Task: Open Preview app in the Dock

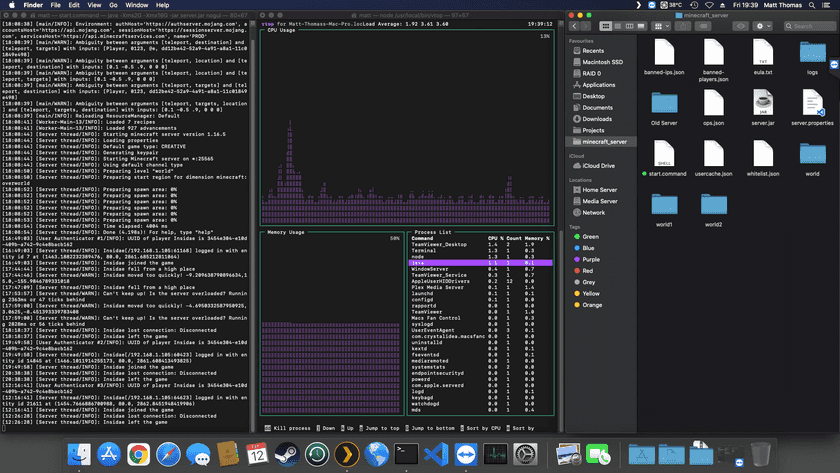Action: [x=568, y=455]
